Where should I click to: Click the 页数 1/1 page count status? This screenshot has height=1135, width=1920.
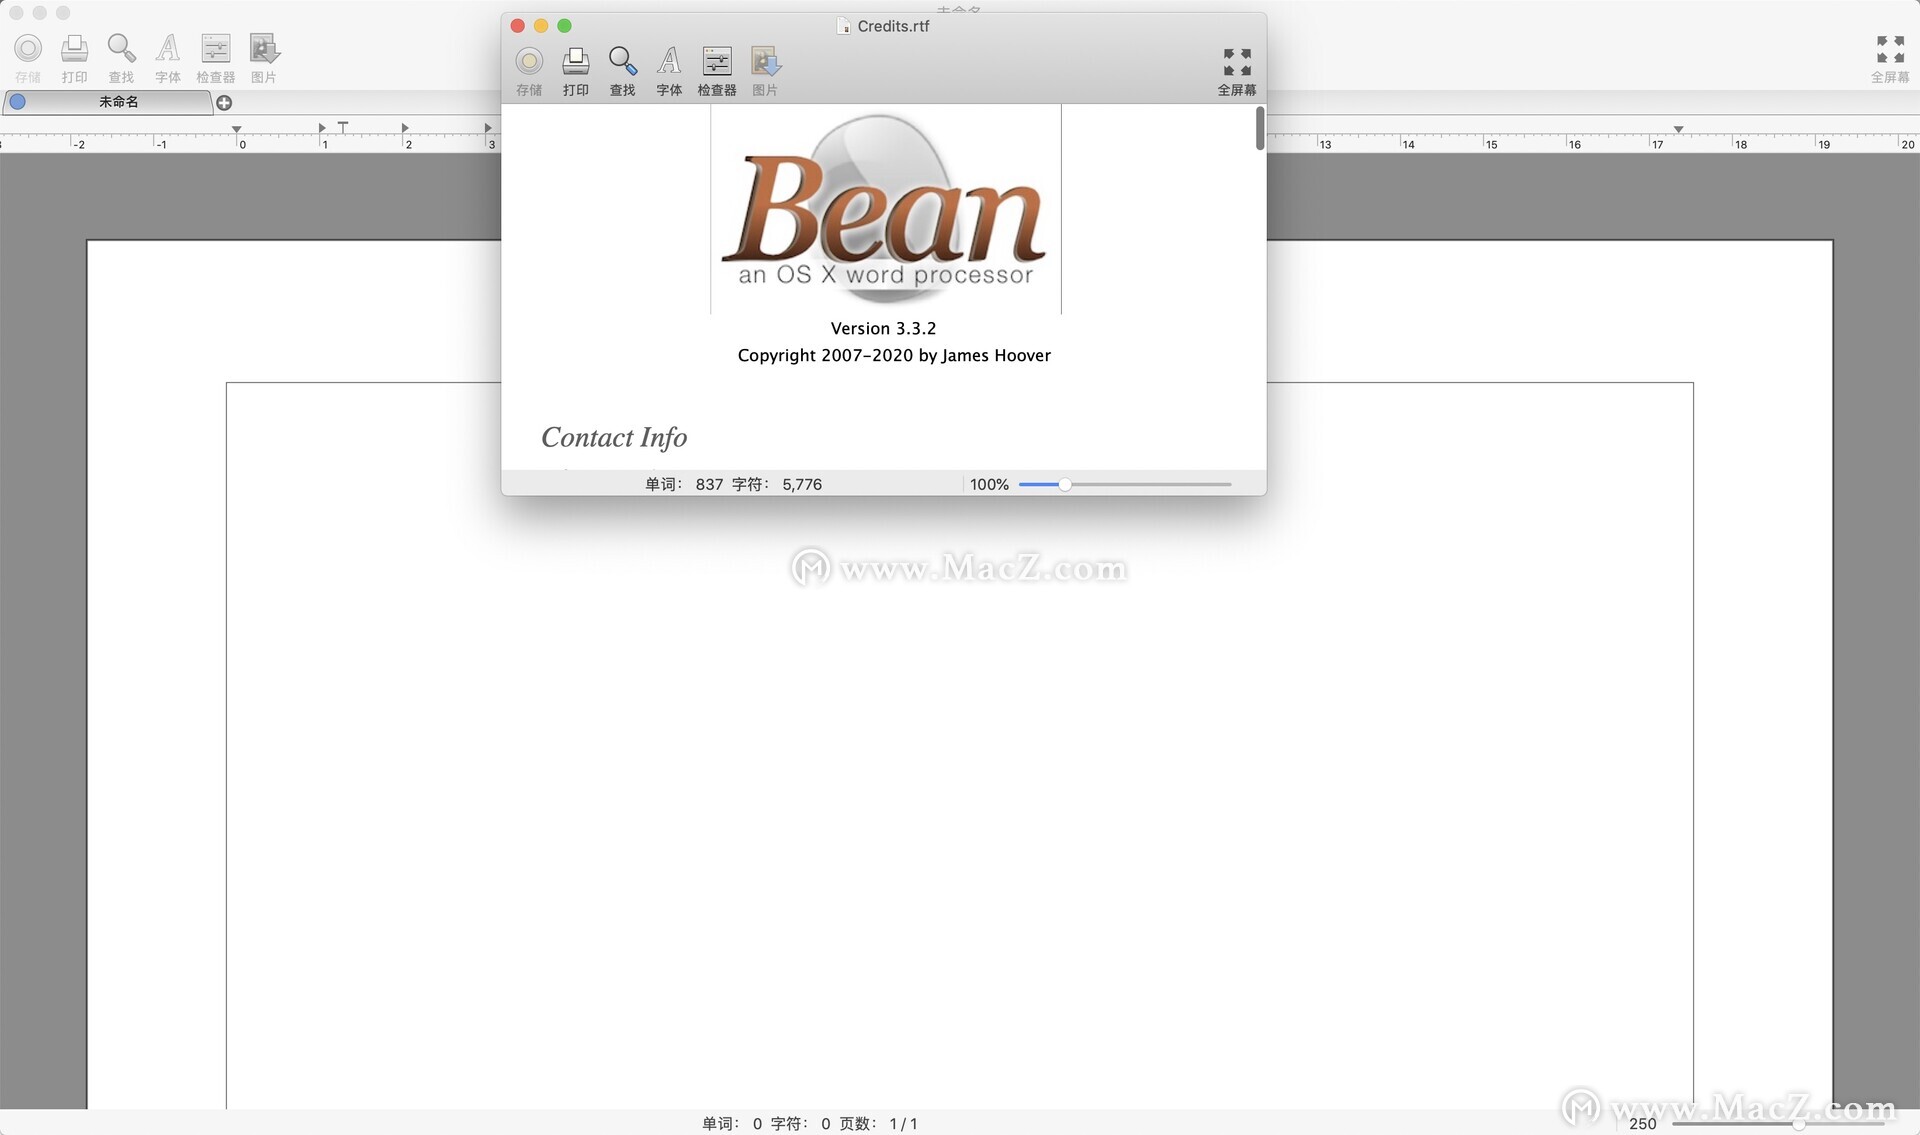click(878, 1124)
